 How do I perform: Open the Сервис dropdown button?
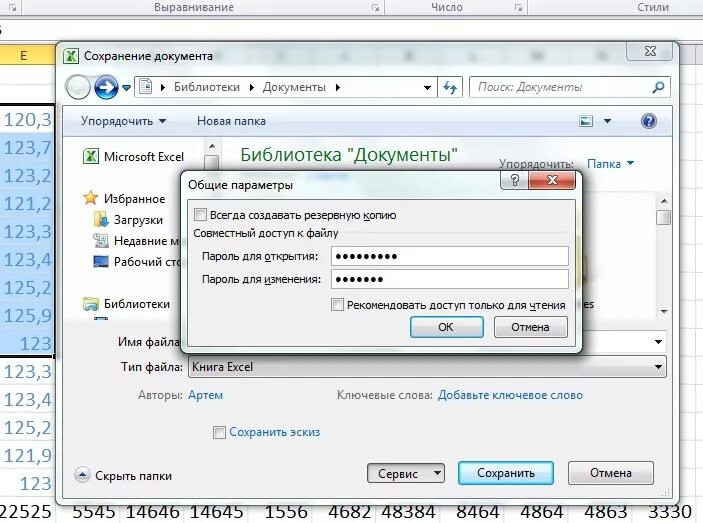click(x=406, y=473)
